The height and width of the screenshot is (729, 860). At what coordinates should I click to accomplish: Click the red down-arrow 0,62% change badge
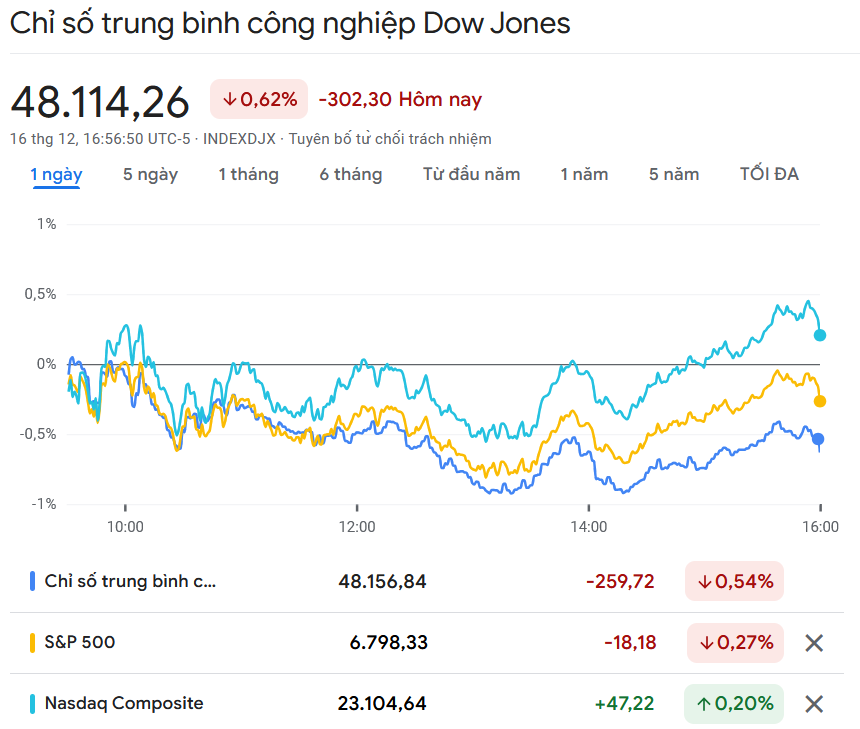tap(259, 99)
